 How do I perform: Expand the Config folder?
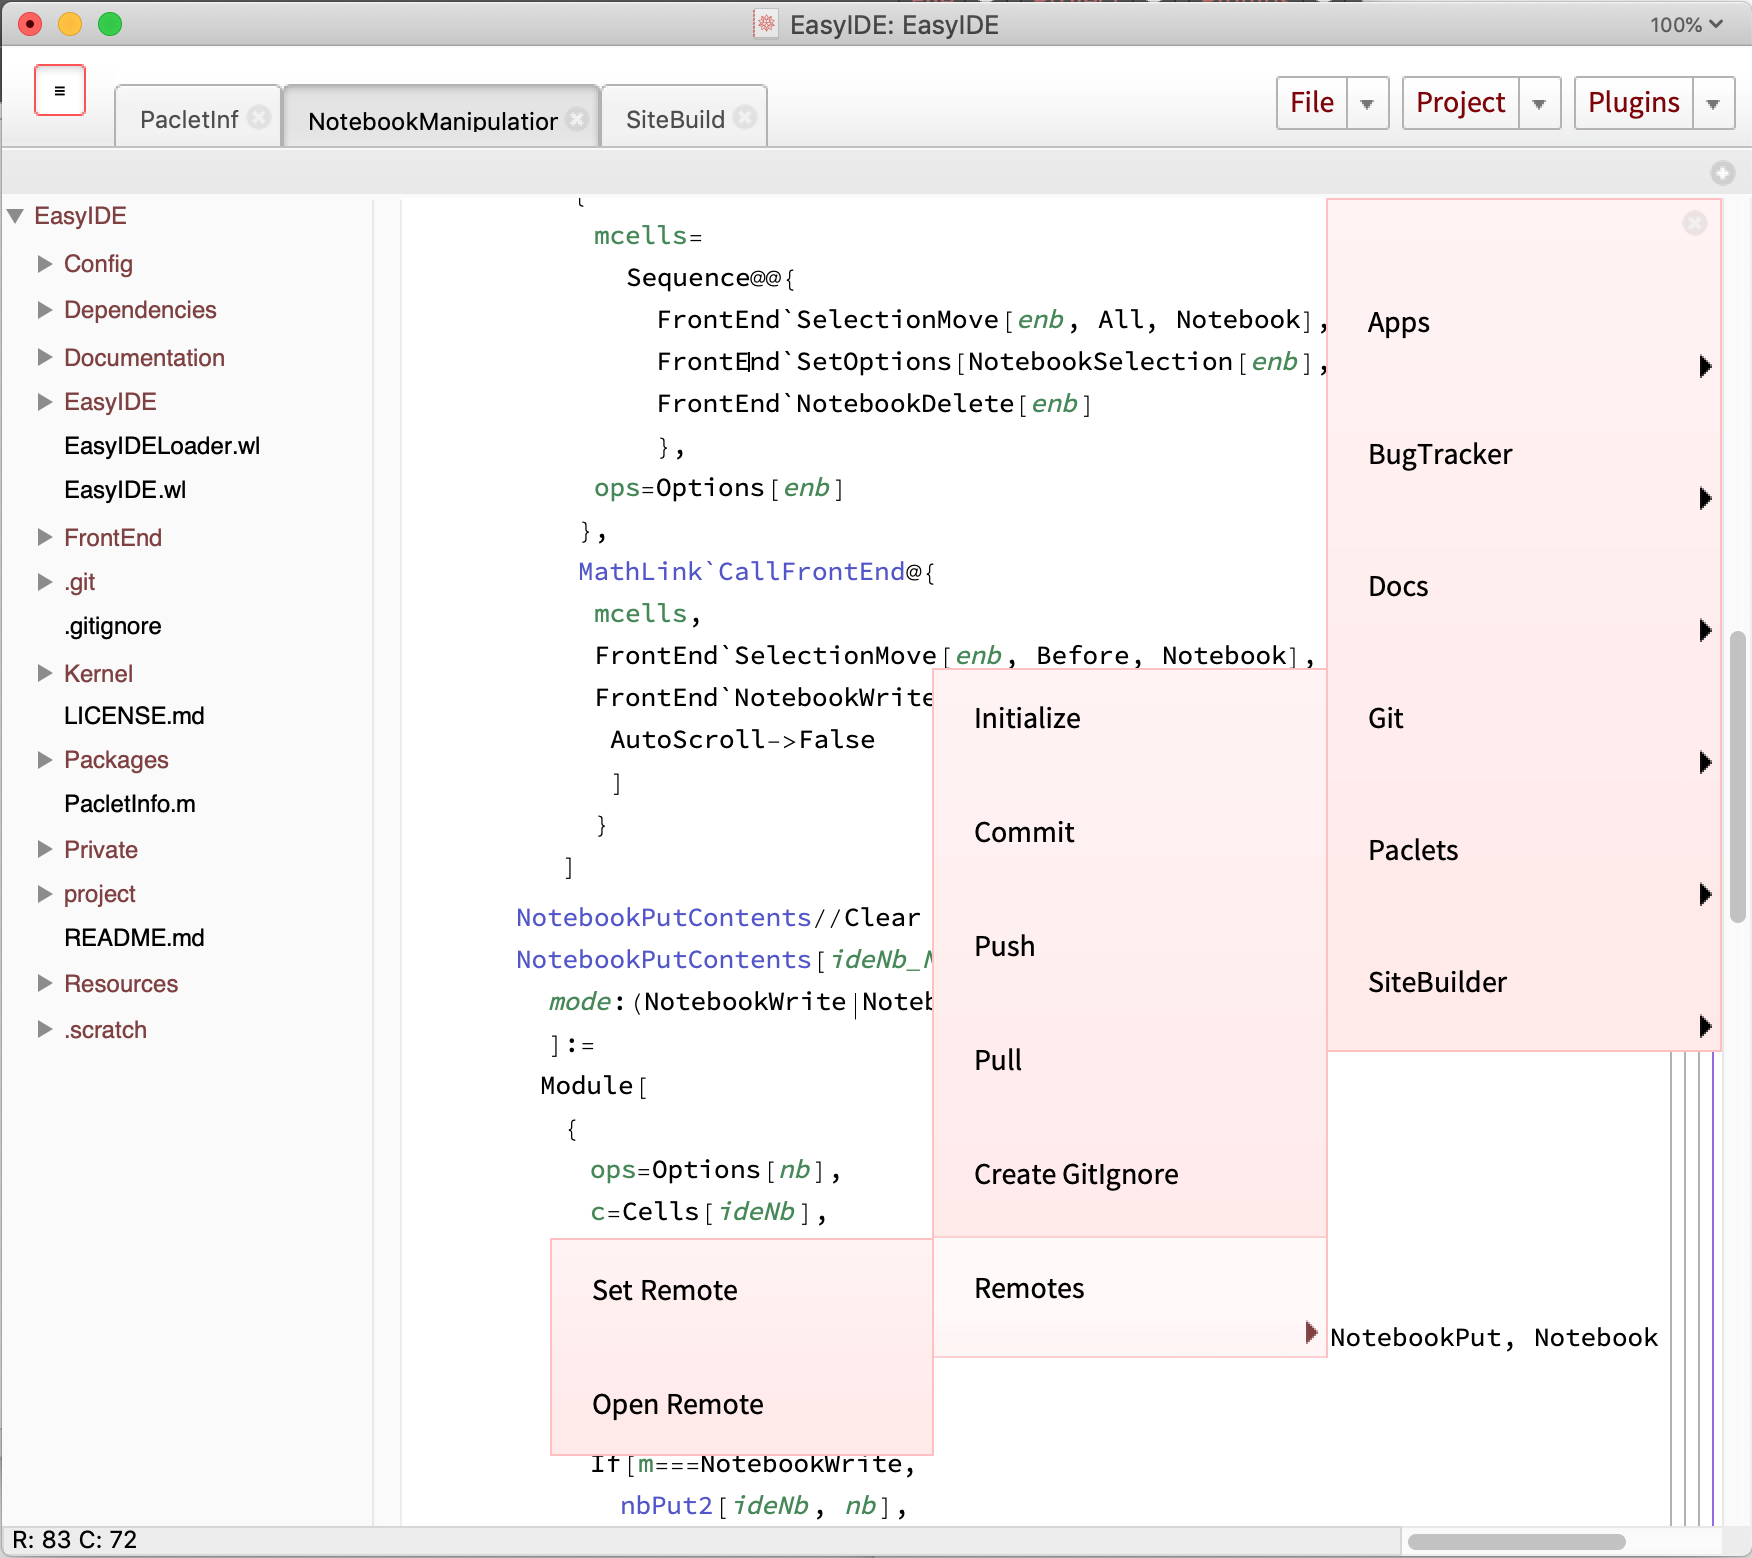point(44,263)
